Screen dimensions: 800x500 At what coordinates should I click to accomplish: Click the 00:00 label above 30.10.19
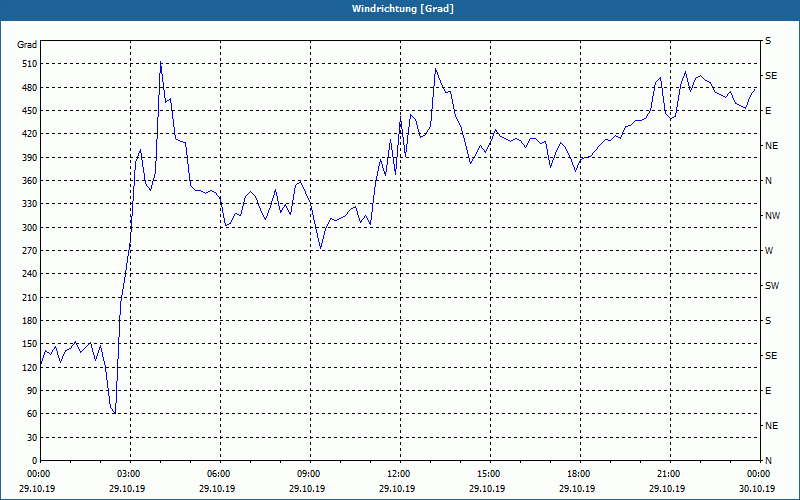point(760,474)
